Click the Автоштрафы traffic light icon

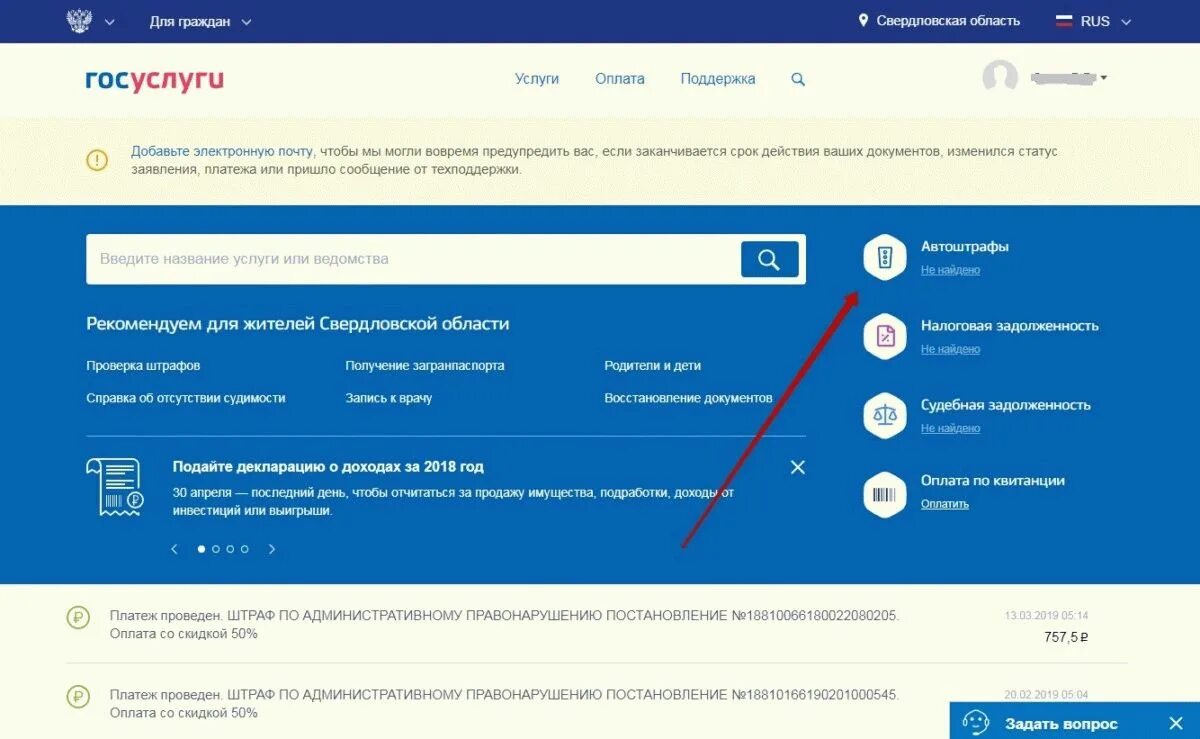pos(885,258)
